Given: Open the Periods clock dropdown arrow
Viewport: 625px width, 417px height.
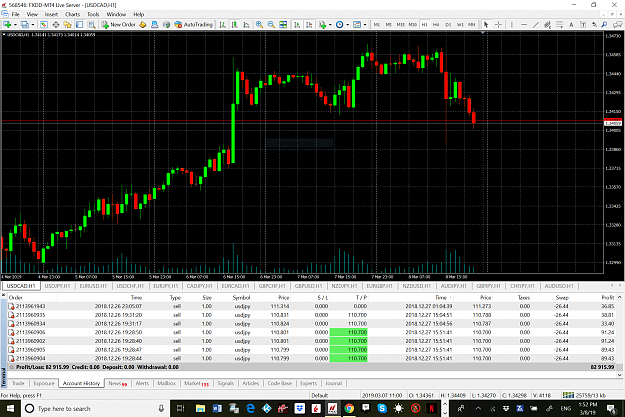Looking at the screenshot, I should pyautogui.click(x=348, y=25).
